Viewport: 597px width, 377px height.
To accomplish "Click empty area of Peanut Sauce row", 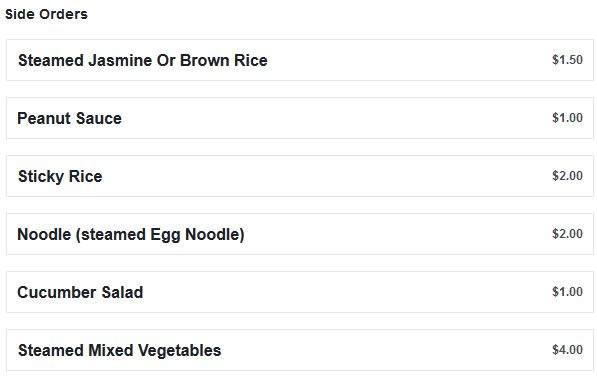I will click(335, 118).
